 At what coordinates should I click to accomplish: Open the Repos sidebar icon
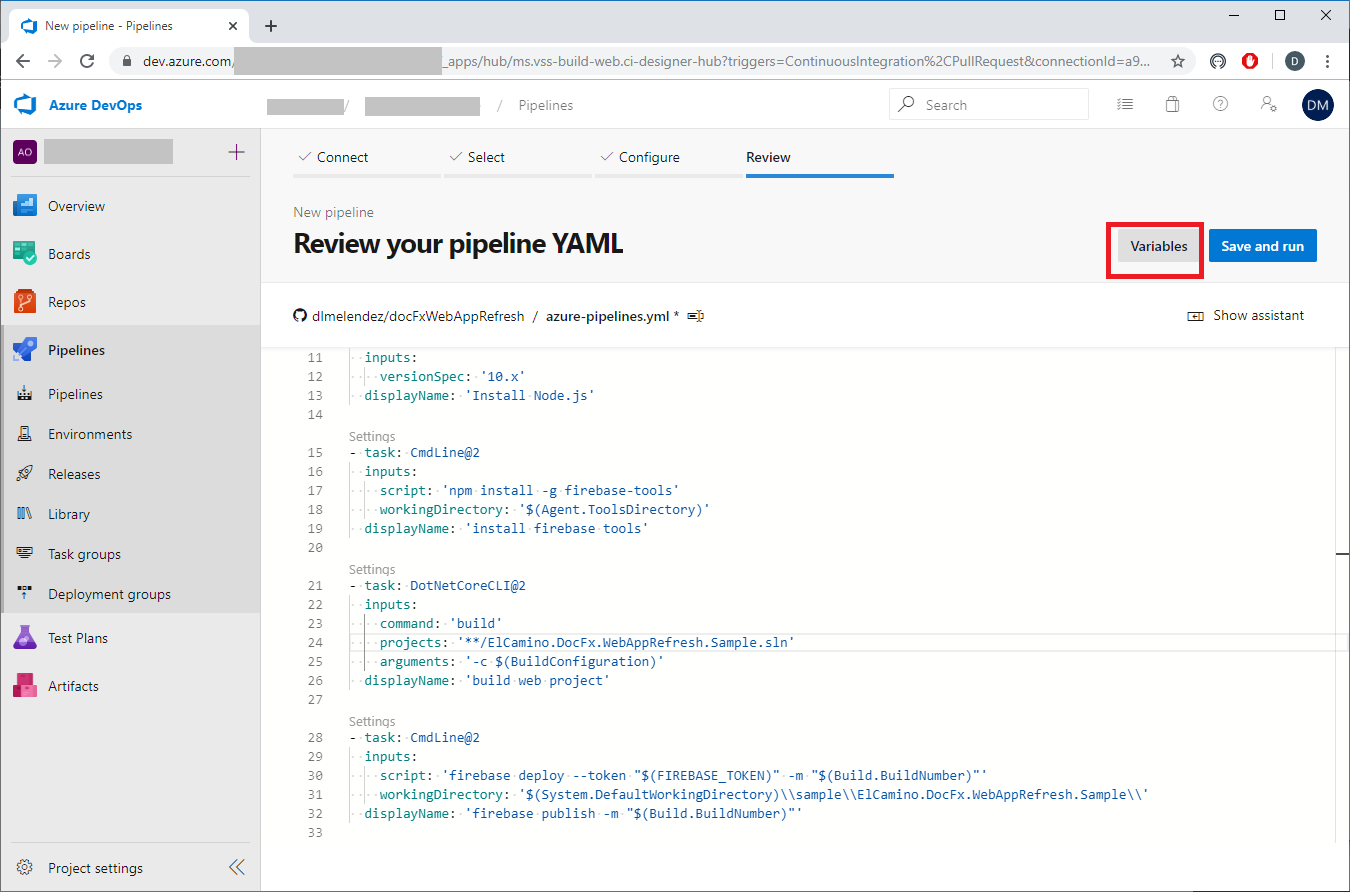click(x=25, y=302)
